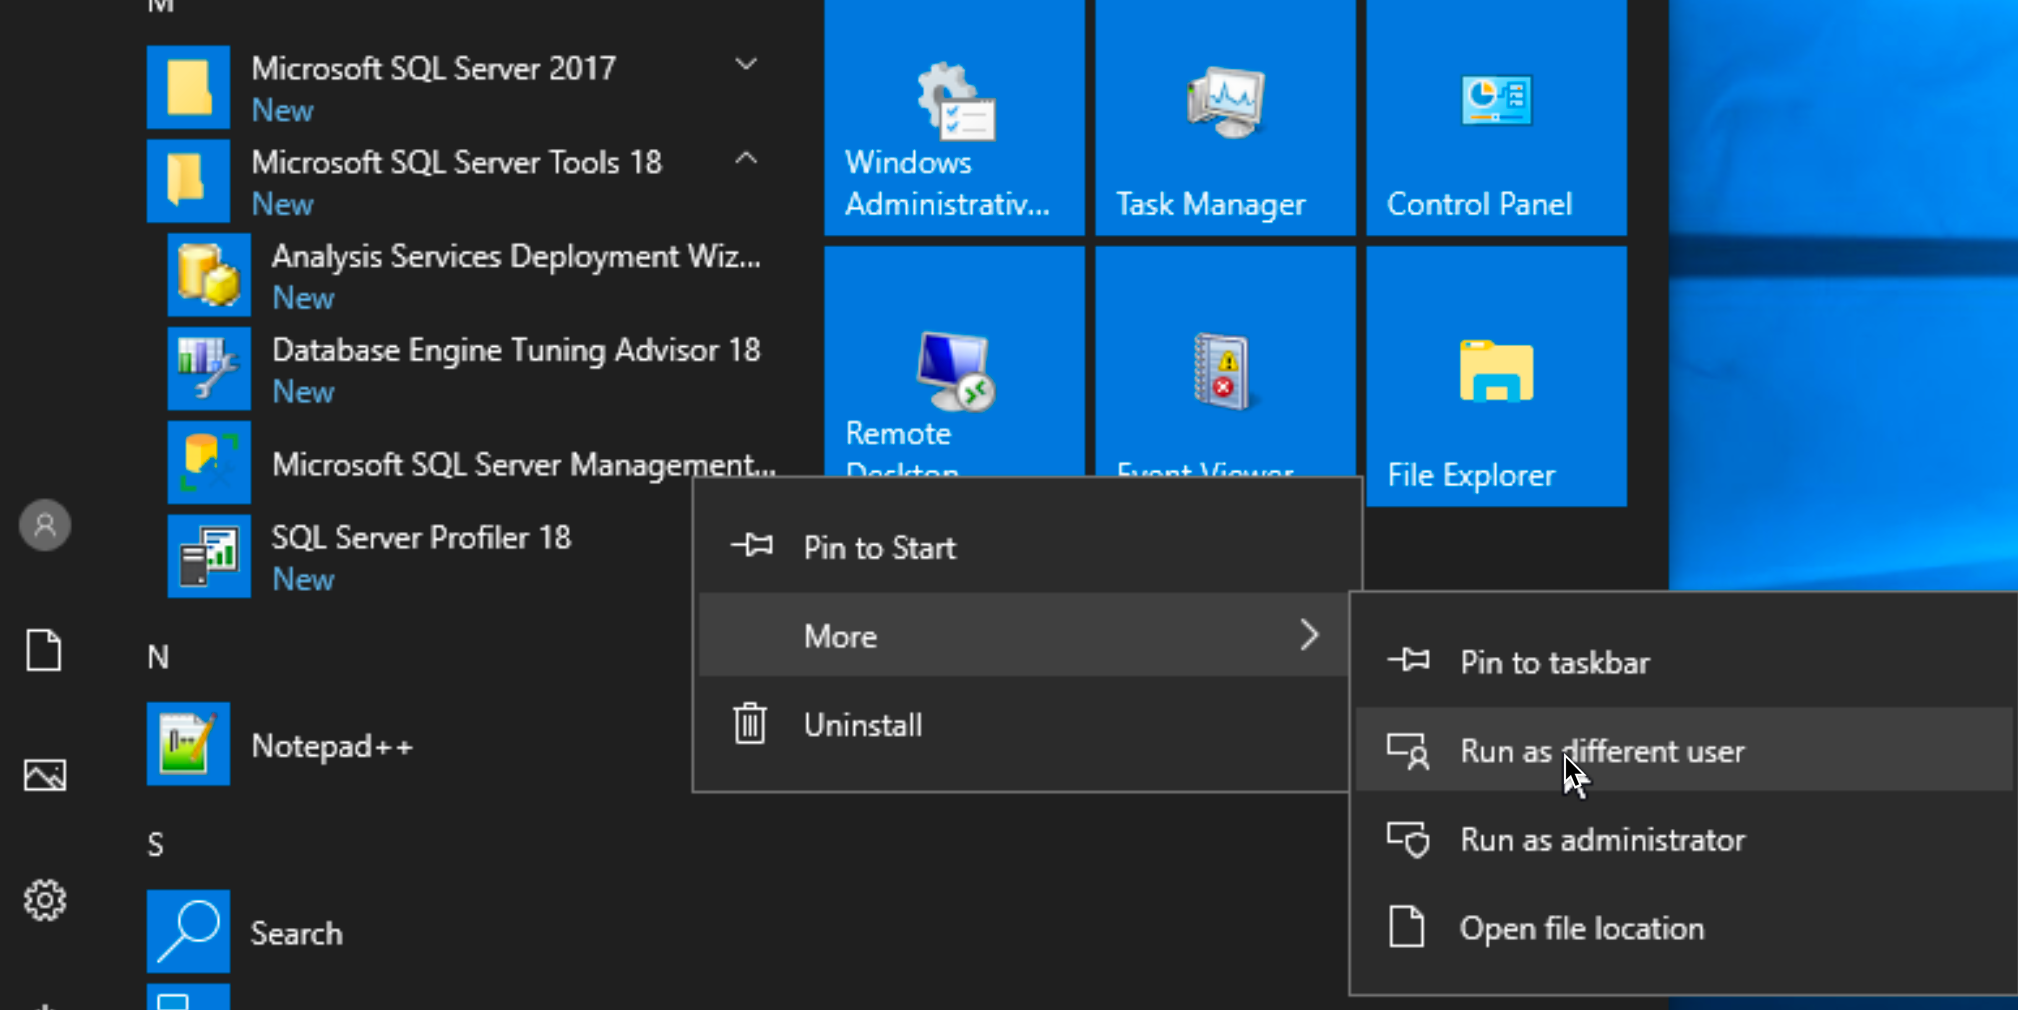The height and width of the screenshot is (1010, 2018).
Task: Click Analysis Services Deployment Wiz... label
Action: pyautogui.click(x=516, y=256)
